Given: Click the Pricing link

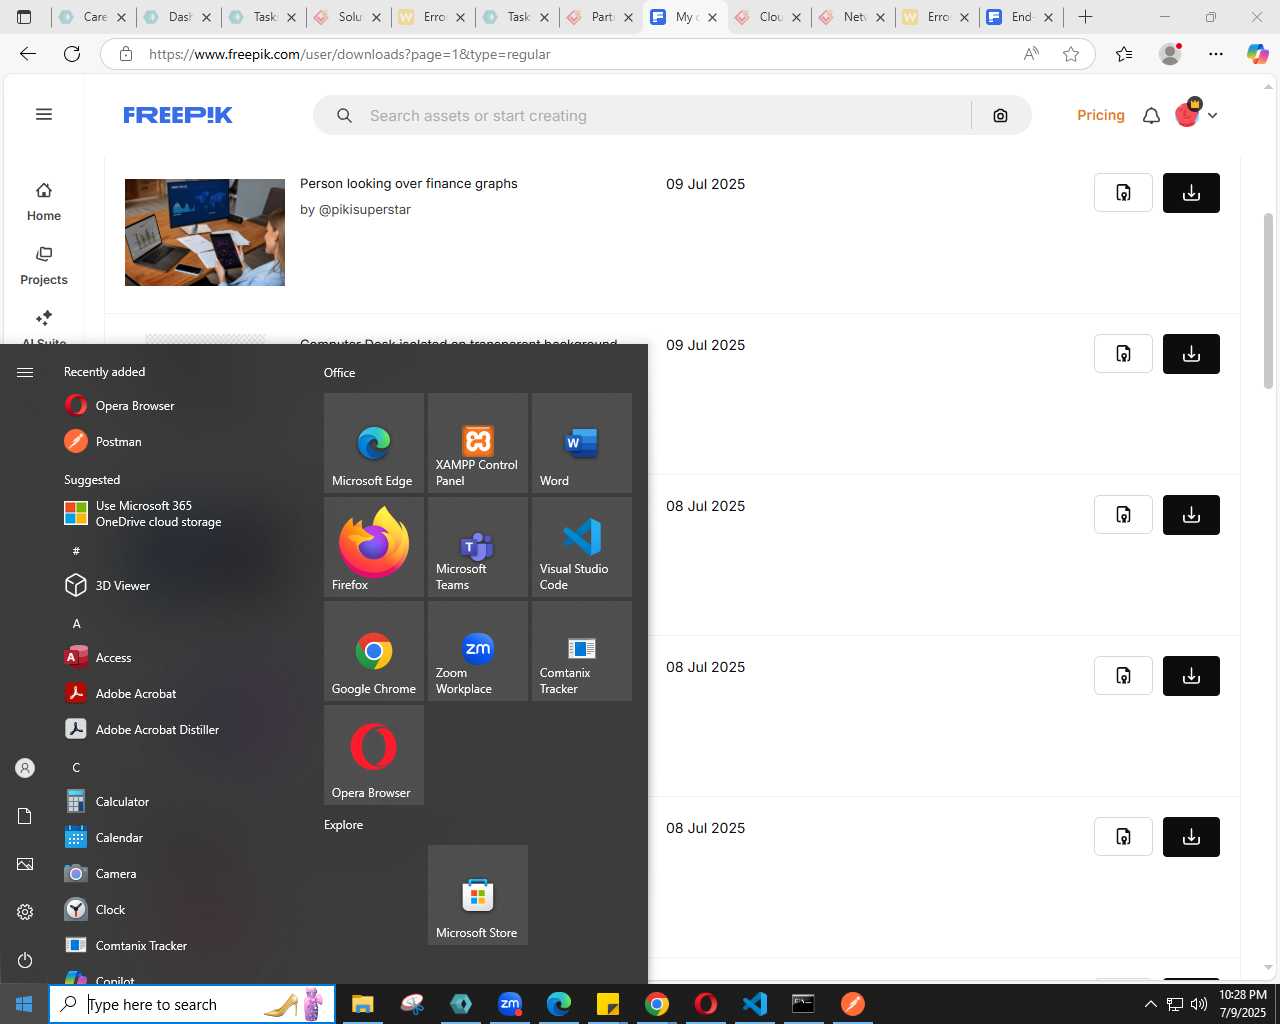Looking at the screenshot, I should (1101, 115).
